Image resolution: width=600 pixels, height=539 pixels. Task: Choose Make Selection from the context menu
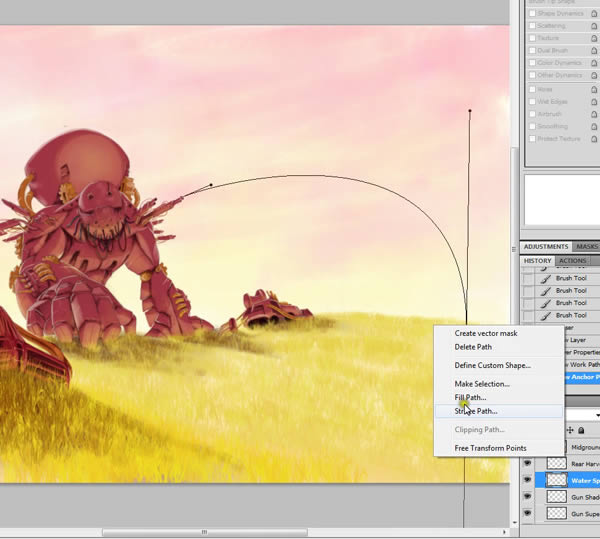482,384
